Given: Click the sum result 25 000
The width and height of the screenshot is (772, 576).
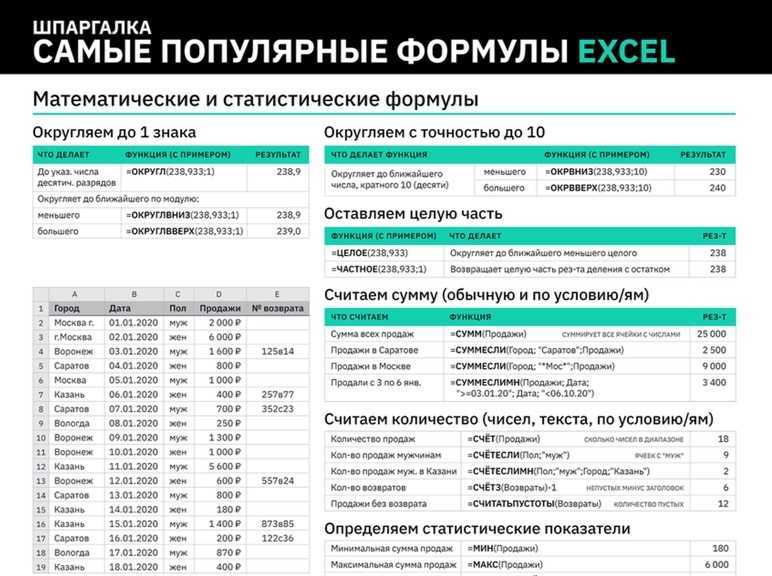Looking at the screenshot, I should 711,334.
